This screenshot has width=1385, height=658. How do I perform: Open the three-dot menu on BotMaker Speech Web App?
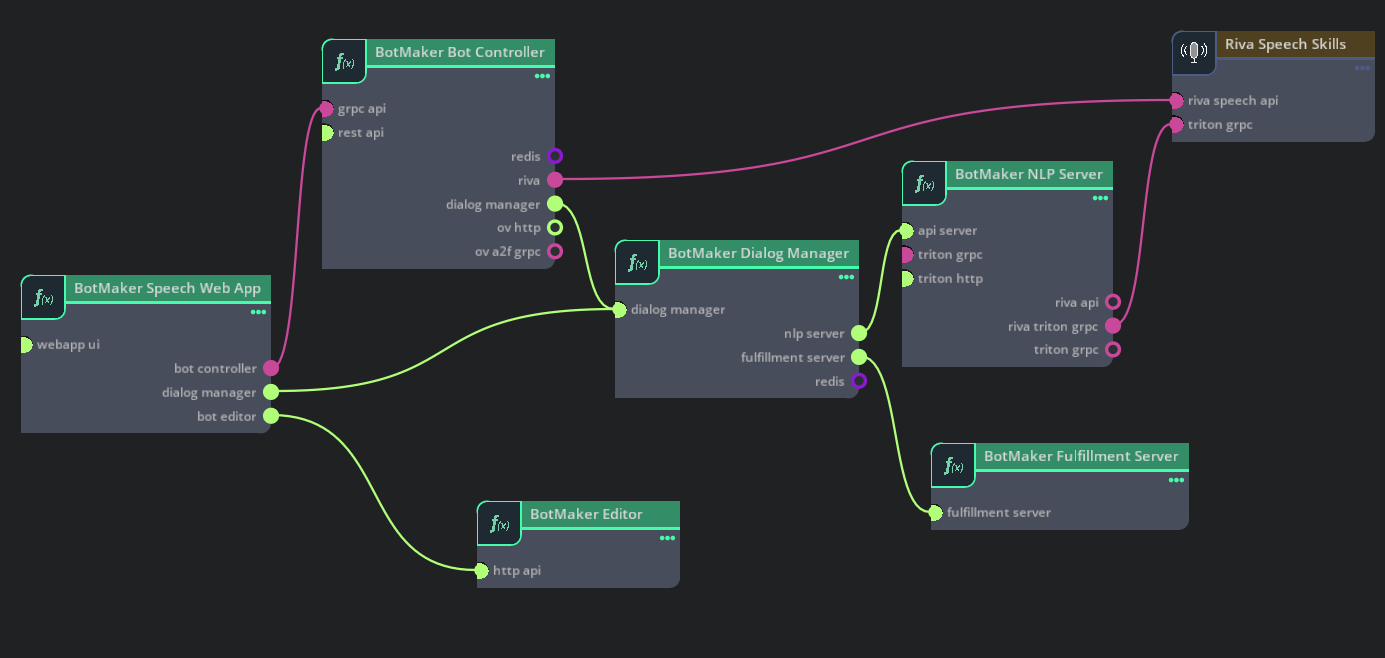click(258, 312)
